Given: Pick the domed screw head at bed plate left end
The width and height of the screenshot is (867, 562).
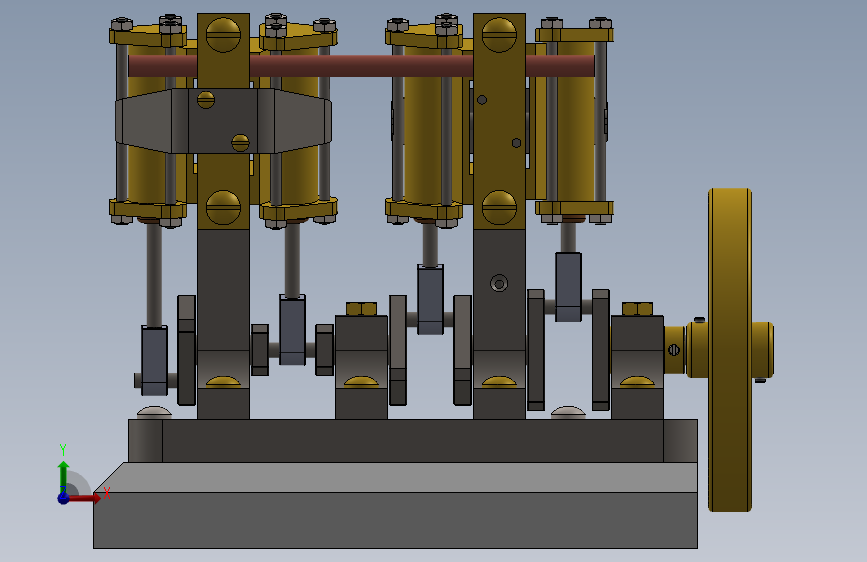Looking at the screenshot, I should tap(154, 413).
